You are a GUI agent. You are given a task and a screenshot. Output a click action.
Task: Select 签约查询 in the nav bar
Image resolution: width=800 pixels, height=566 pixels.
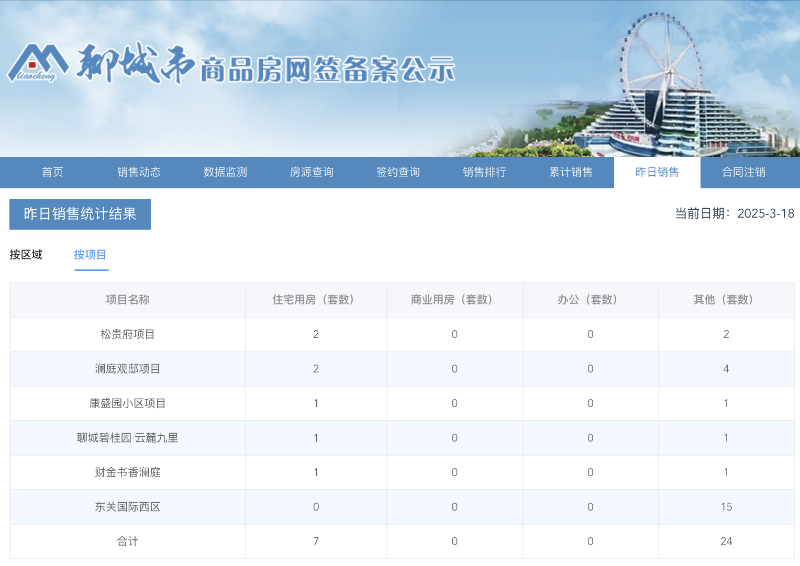(398, 173)
